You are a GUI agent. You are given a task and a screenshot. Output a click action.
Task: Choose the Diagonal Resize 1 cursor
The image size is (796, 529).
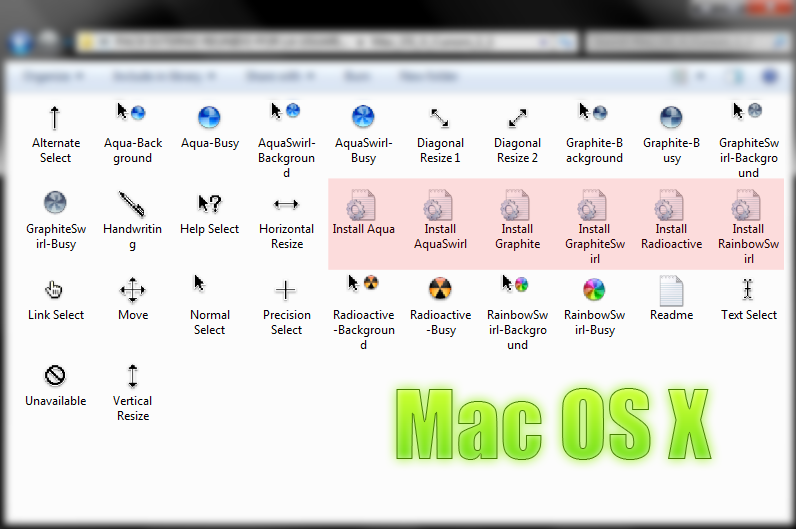[x=440, y=134]
